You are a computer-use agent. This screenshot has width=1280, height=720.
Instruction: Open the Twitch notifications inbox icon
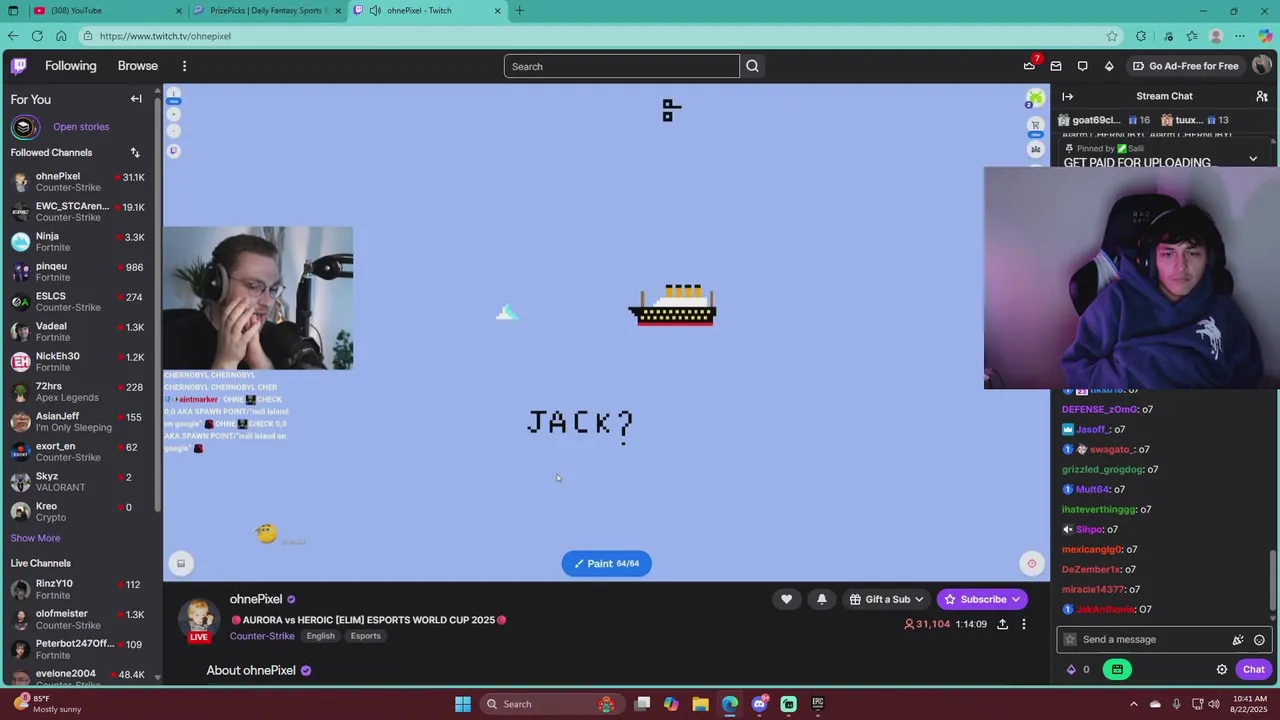pos(1056,66)
